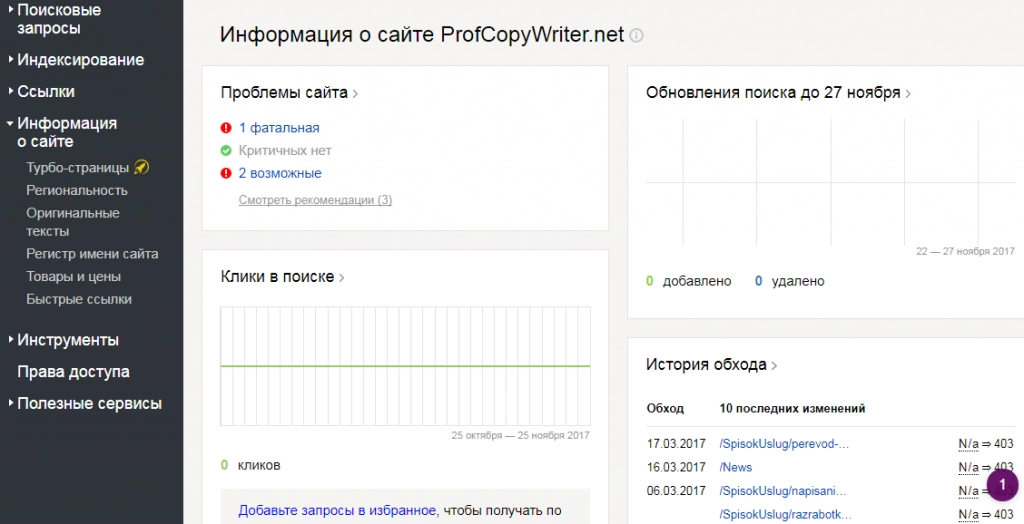Click the 06.03.2017 crawl date
The image size is (1024, 524).
pyautogui.click(x=676, y=491)
